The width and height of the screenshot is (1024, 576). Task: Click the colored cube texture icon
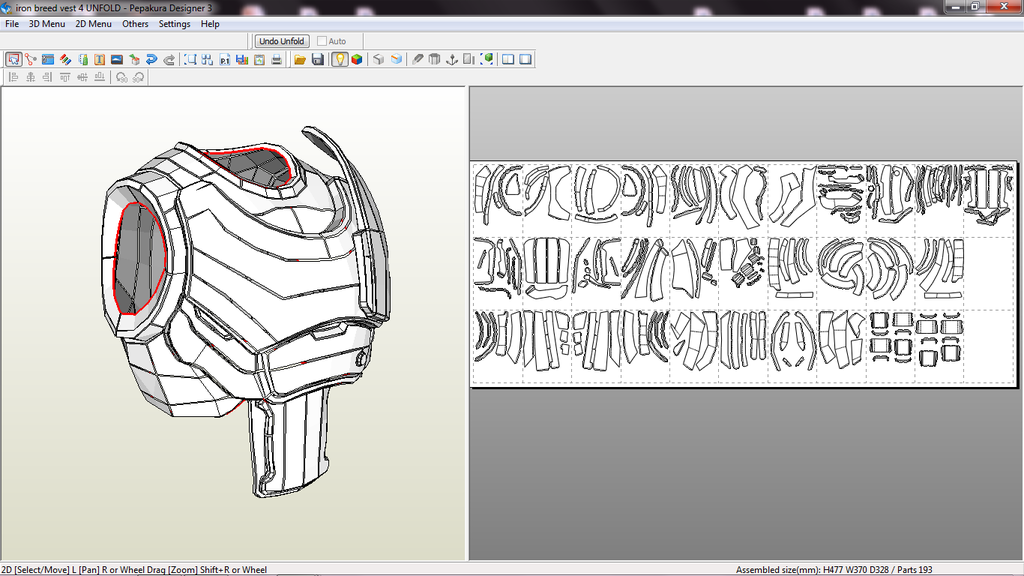[x=357, y=60]
